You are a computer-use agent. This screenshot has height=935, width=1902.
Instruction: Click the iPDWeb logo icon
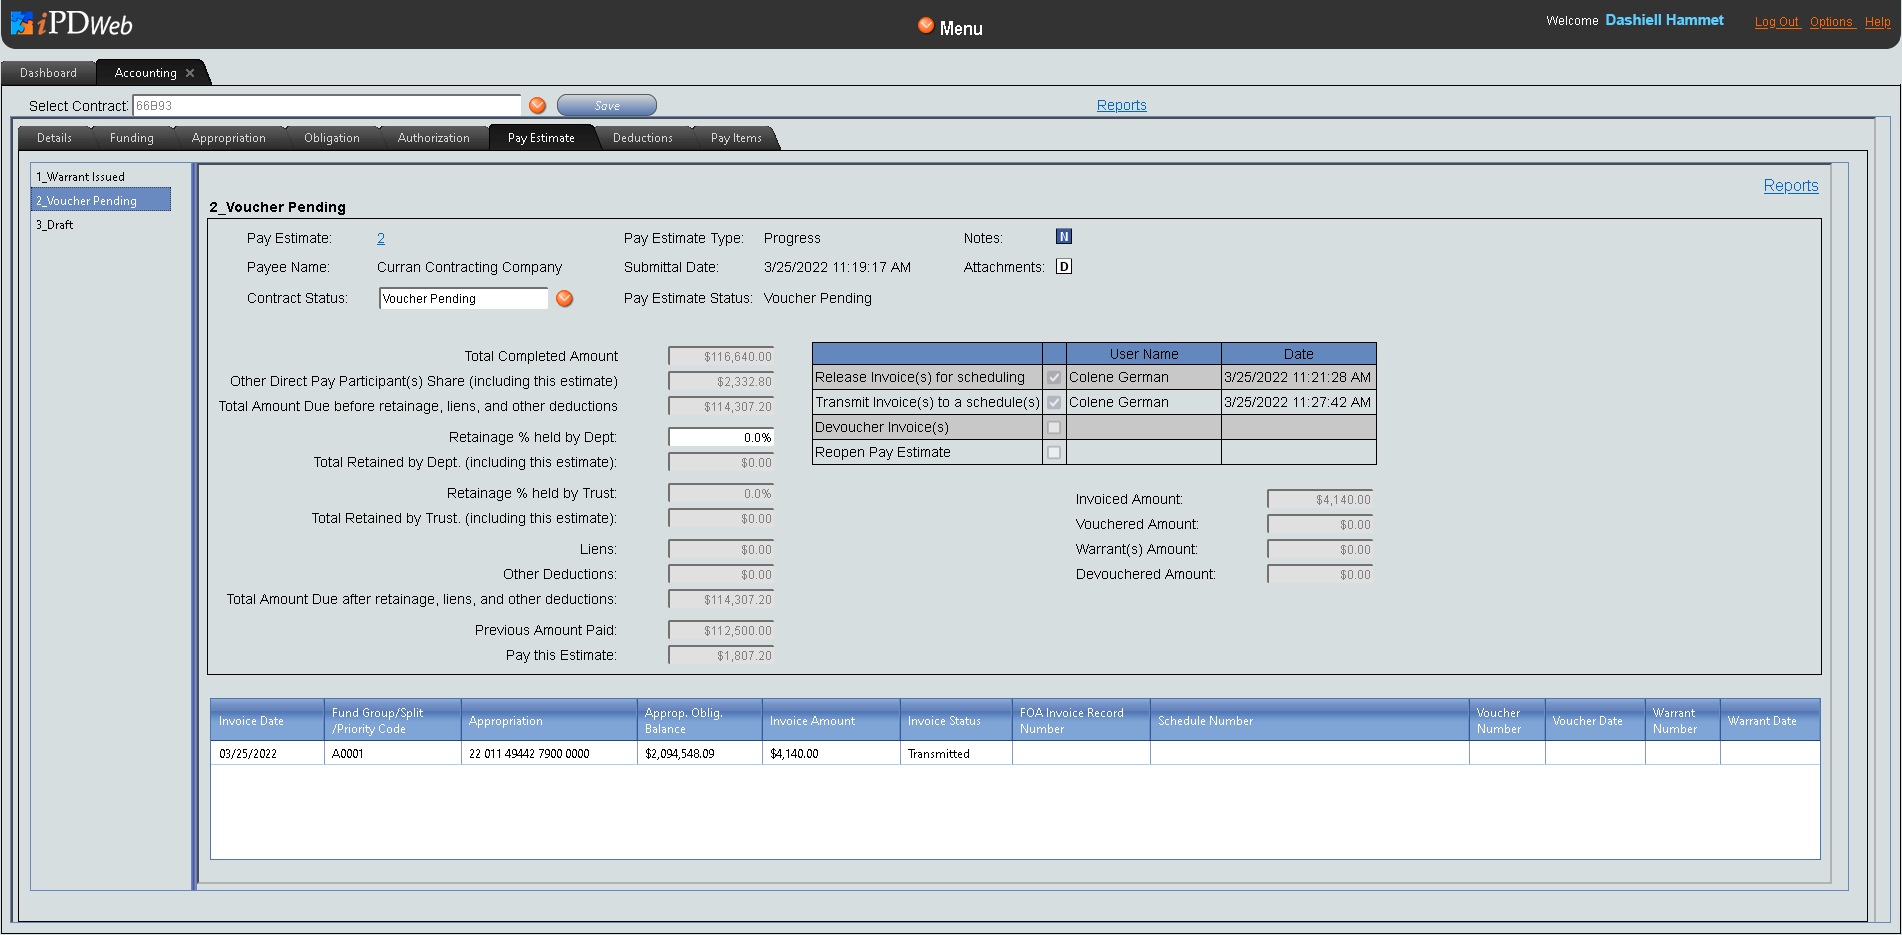(22, 23)
